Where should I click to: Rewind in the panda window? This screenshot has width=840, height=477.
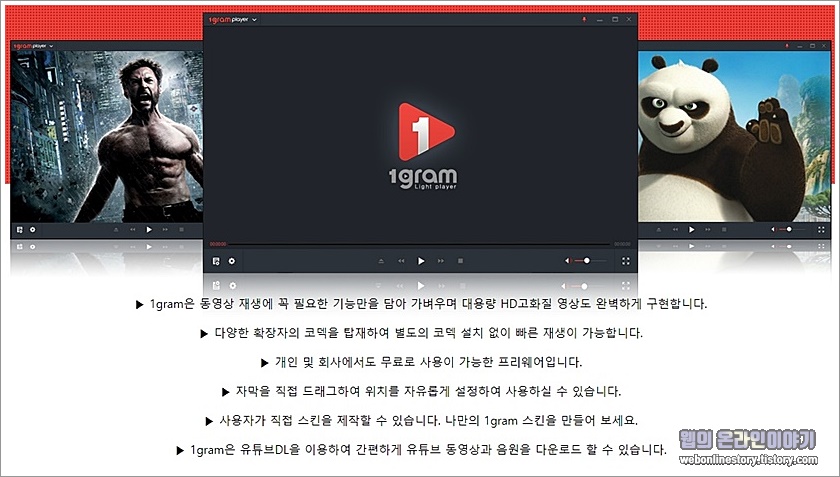(x=675, y=229)
